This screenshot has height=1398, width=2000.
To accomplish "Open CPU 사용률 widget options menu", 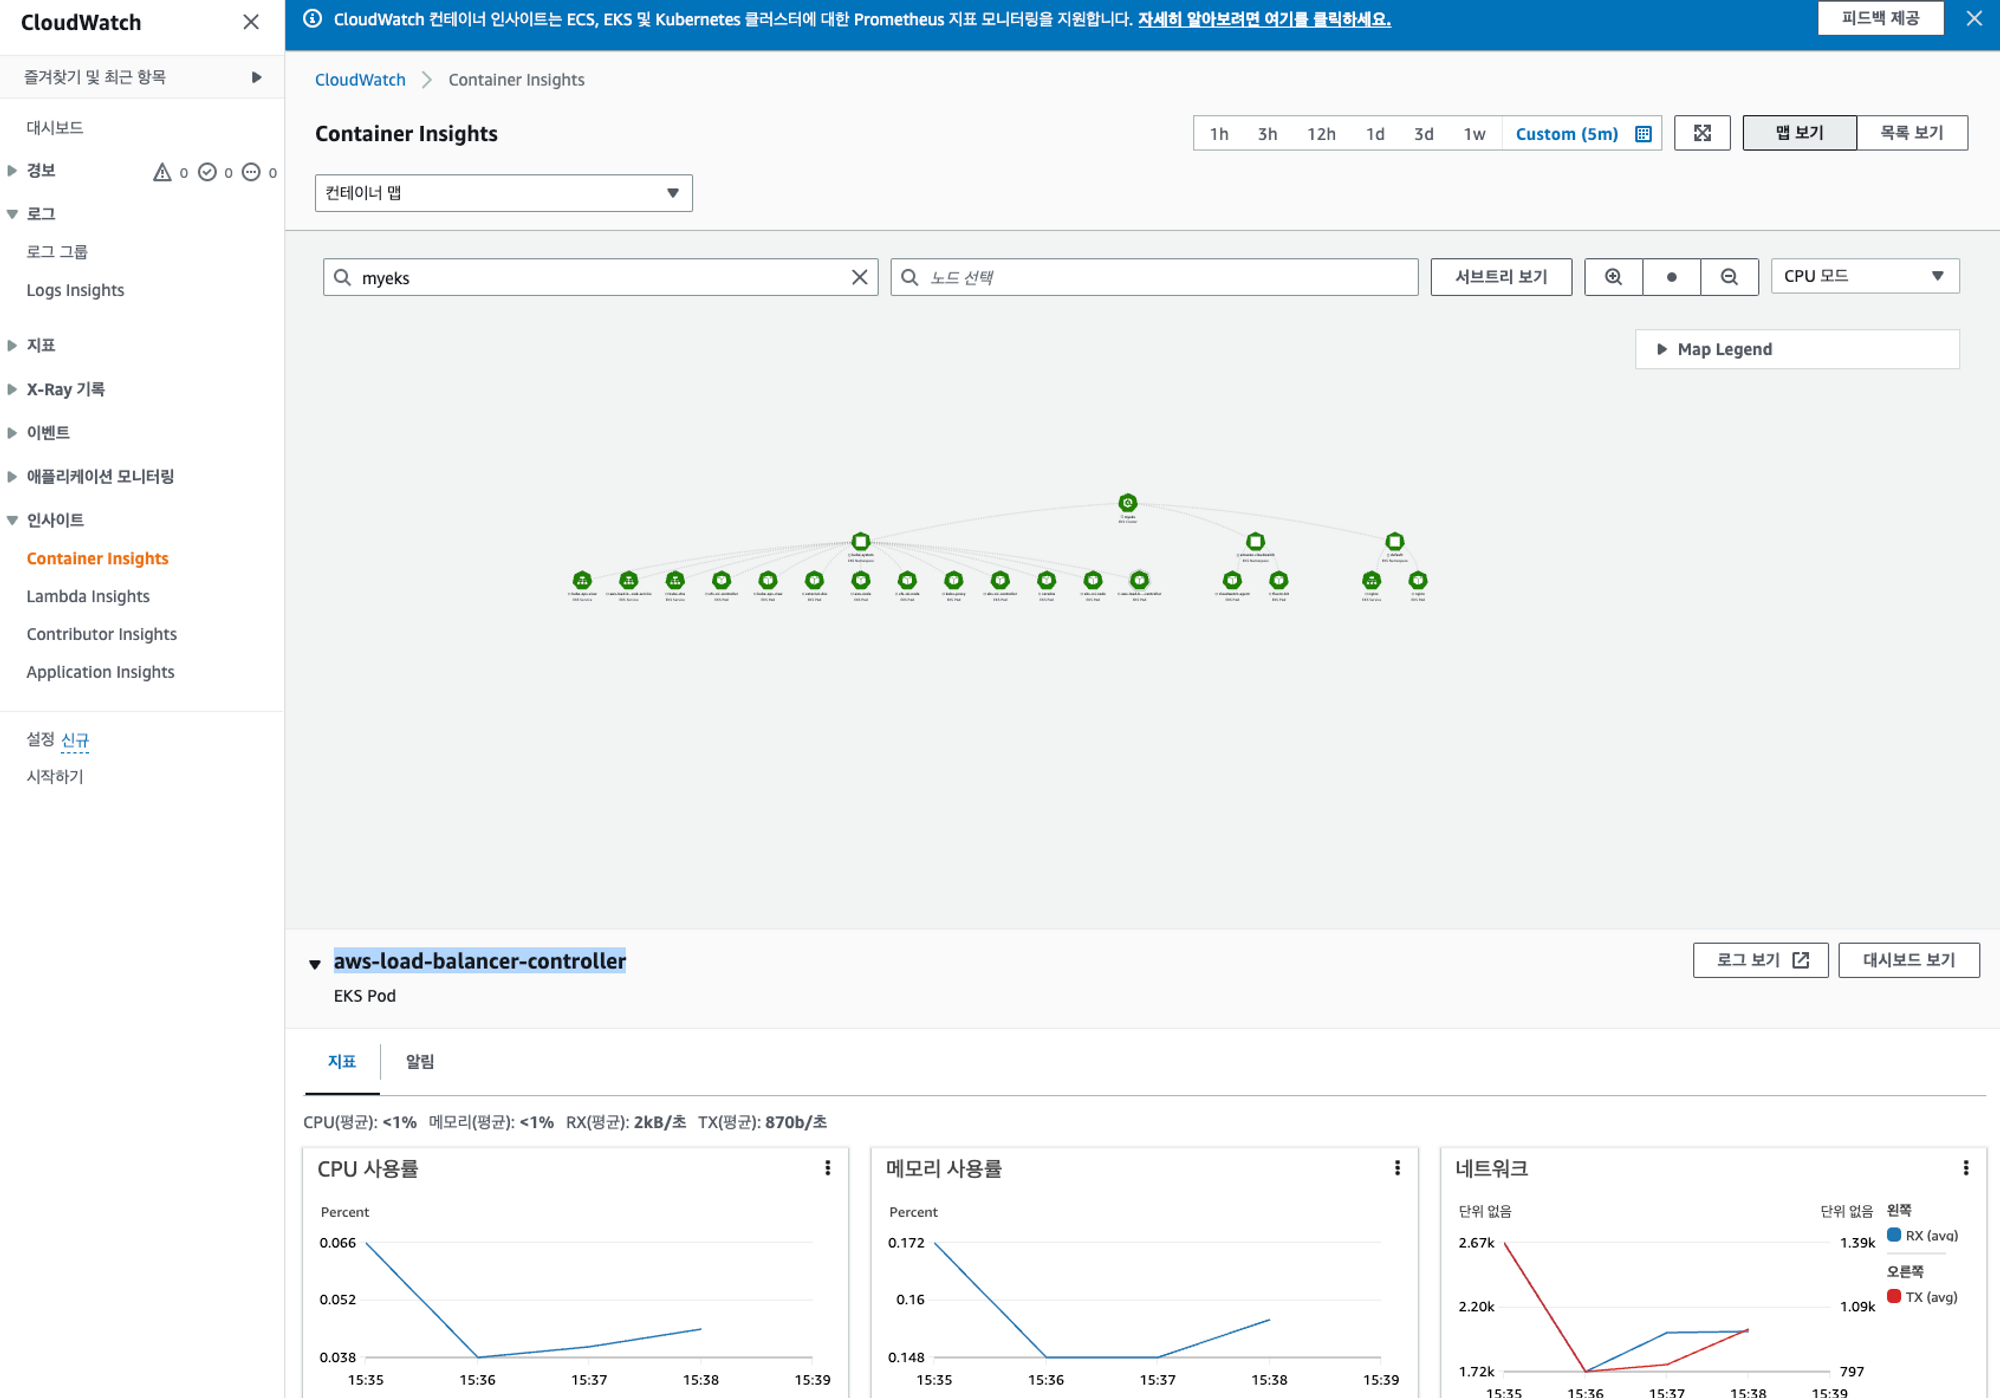I will click(828, 1168).
